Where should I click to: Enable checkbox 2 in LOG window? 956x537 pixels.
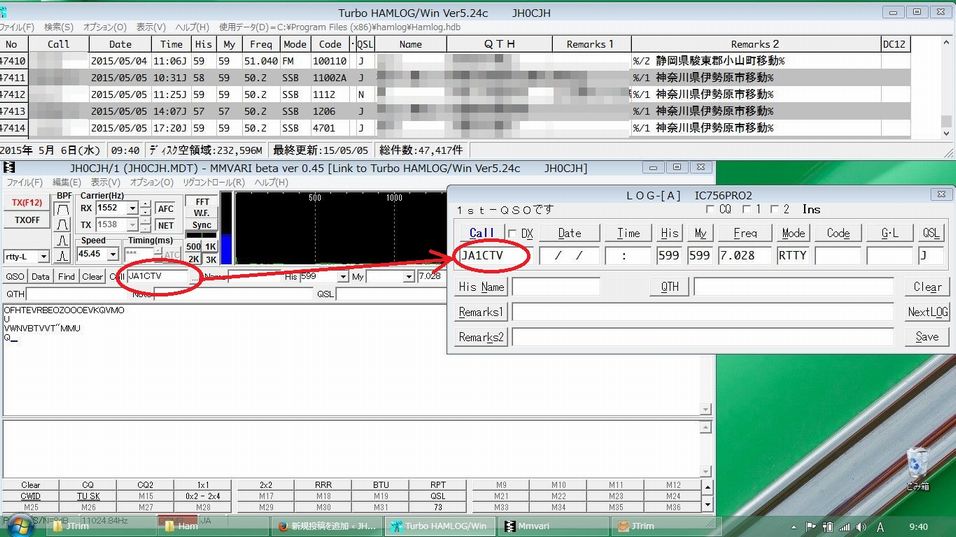point(774,209)
